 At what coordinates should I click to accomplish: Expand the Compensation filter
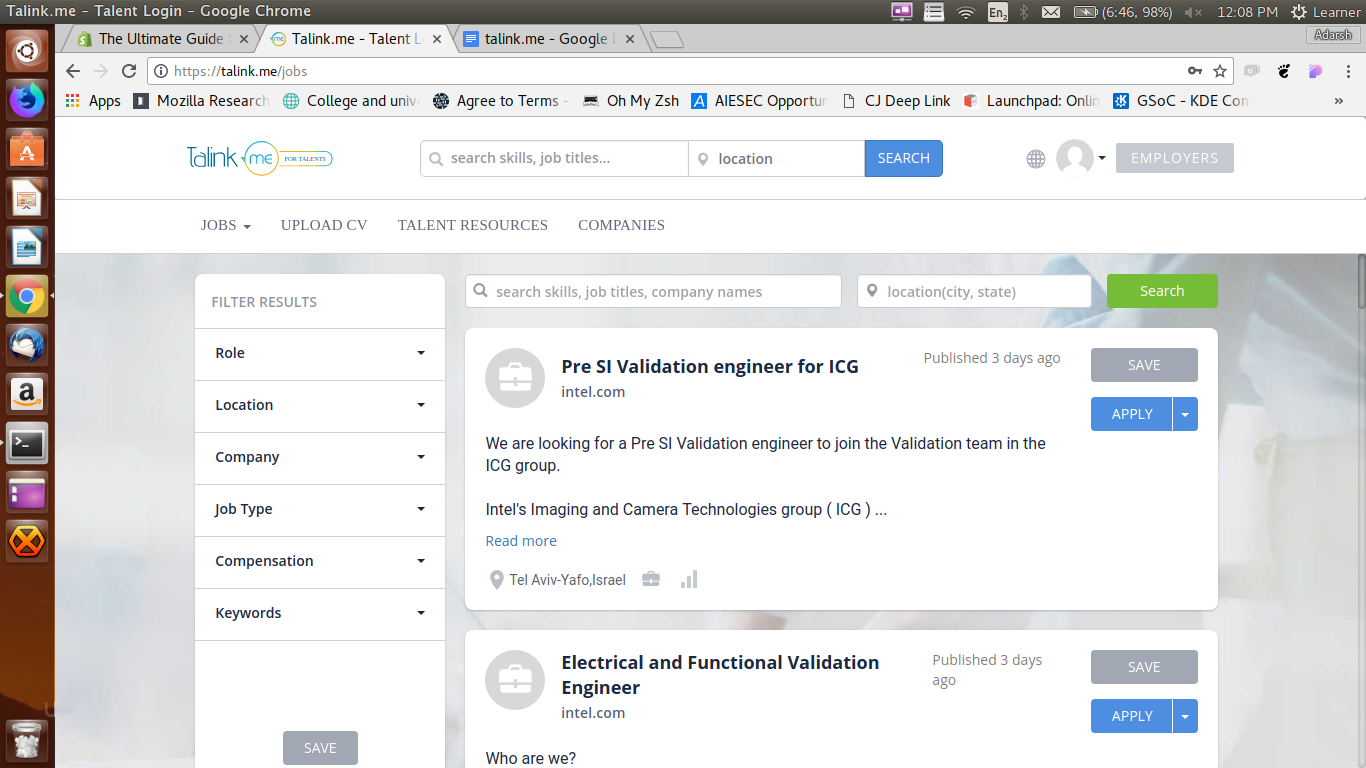(320, 561)
